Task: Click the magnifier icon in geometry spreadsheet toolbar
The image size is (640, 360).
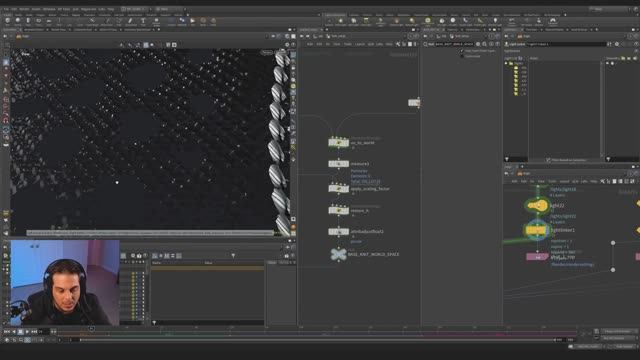Action: (x=133, y=256)
